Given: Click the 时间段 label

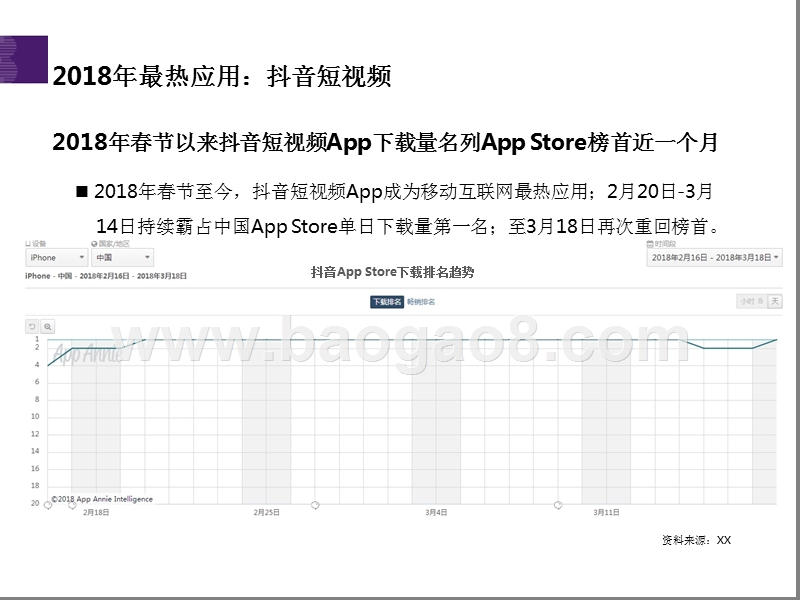Looking at the screenshot, I should tap(661, 243).
